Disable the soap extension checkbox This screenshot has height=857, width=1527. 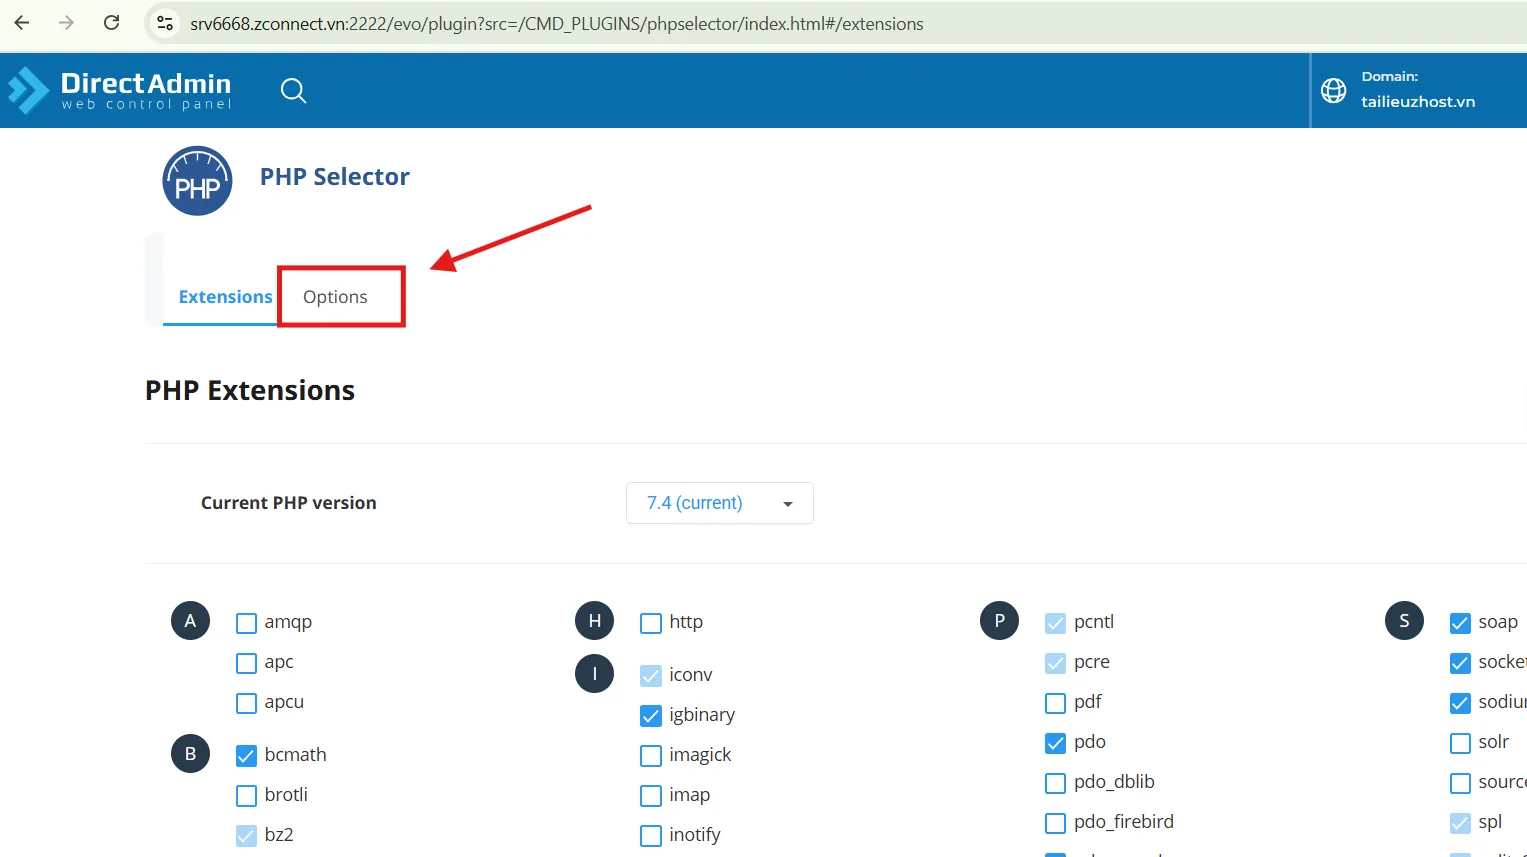[1460, 623]
